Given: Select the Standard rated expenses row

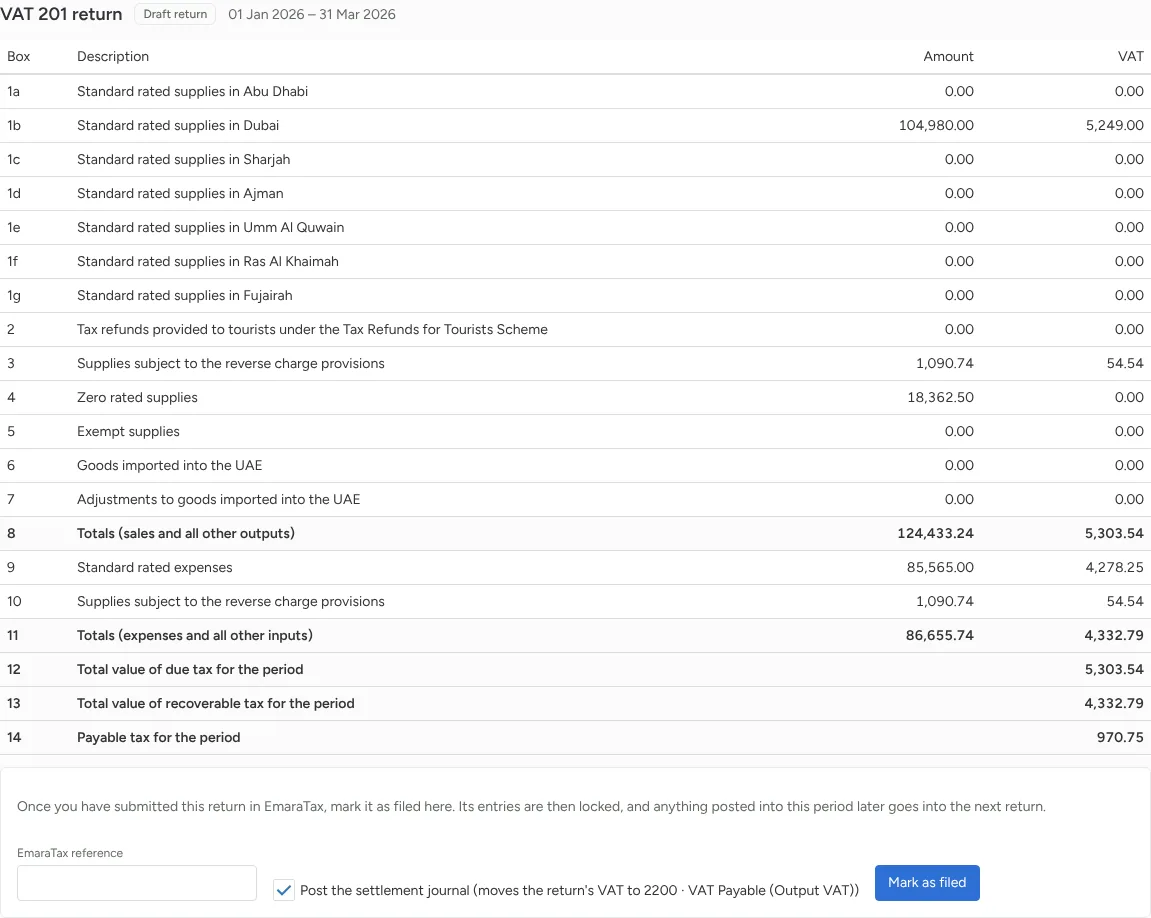Looking at the screenshot, I should (x=576, y=567).
